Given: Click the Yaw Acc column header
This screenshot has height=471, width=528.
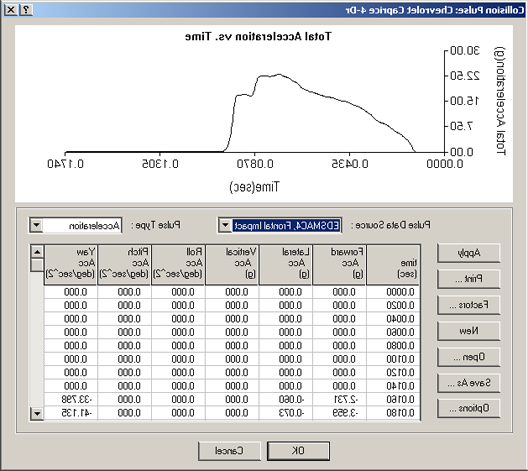Looking at the screenshot, I should 71,265.
